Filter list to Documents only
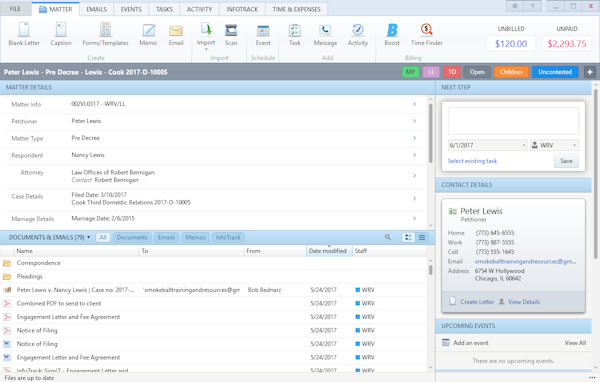 (132, 237)
